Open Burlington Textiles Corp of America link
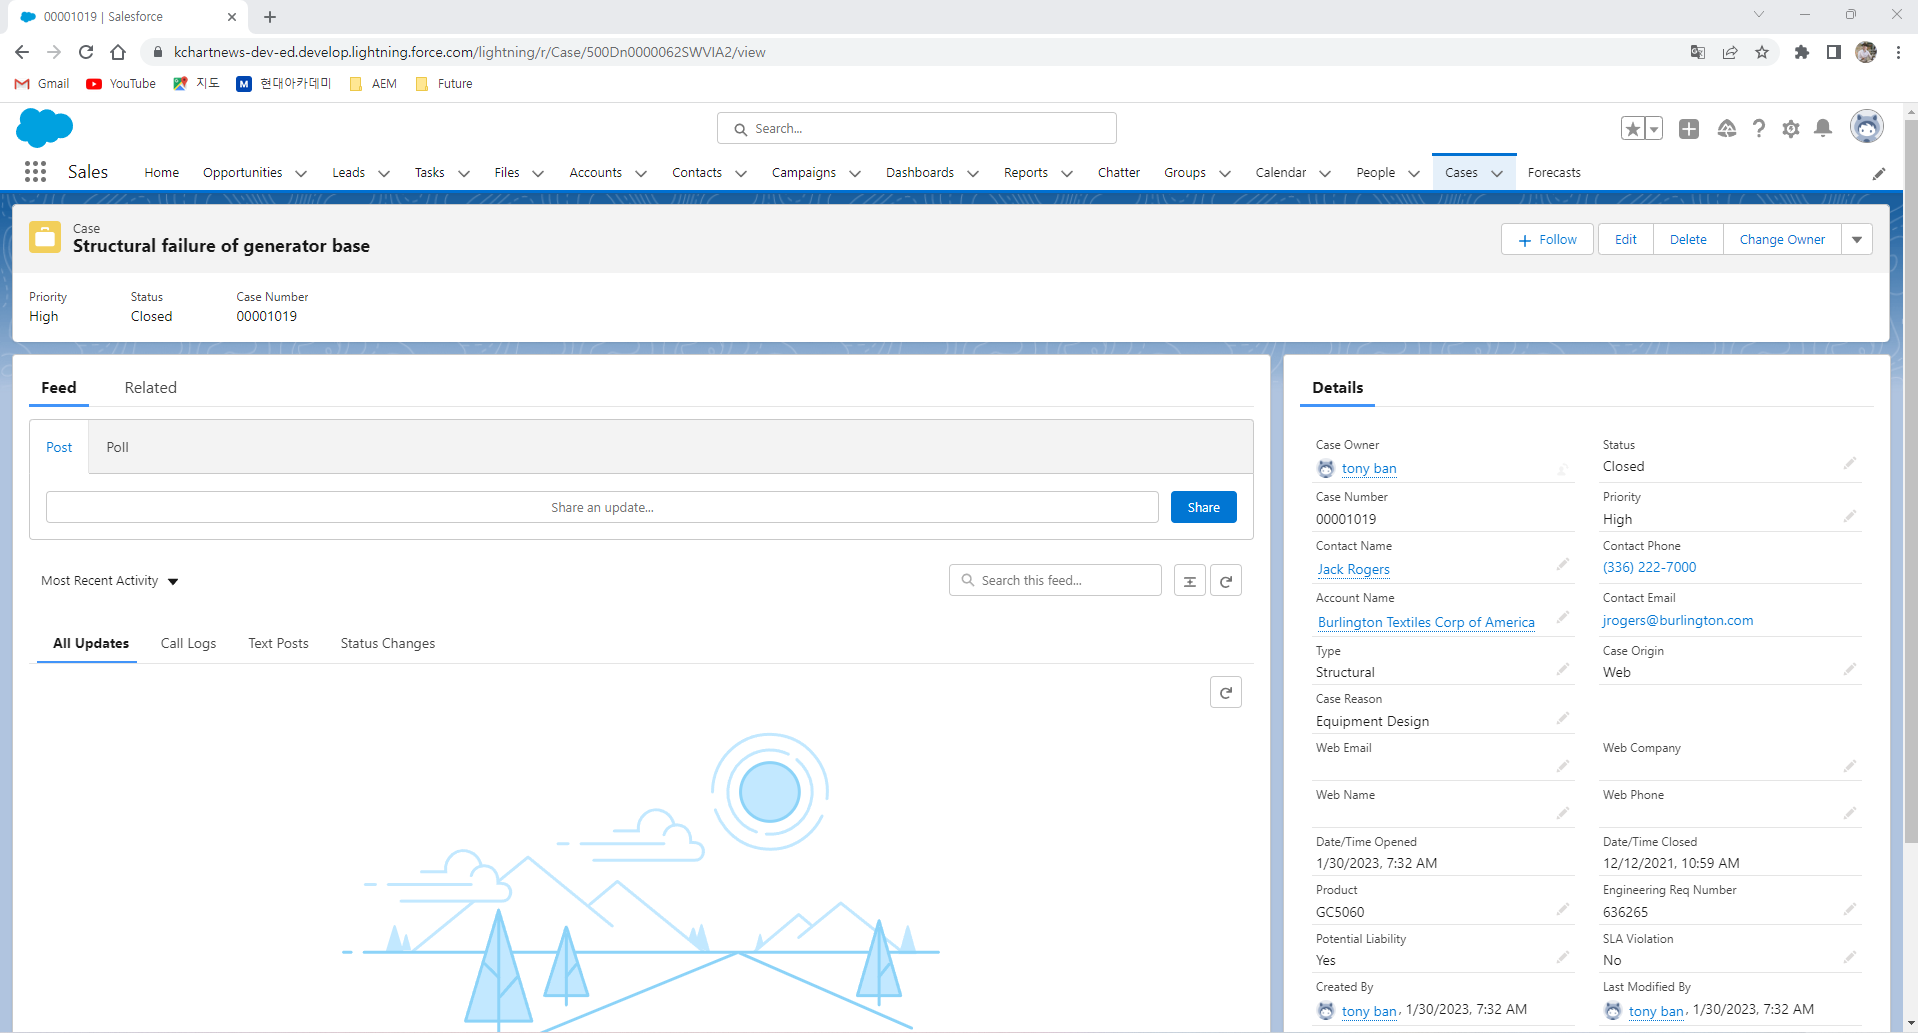 (x=1426, y=622)
